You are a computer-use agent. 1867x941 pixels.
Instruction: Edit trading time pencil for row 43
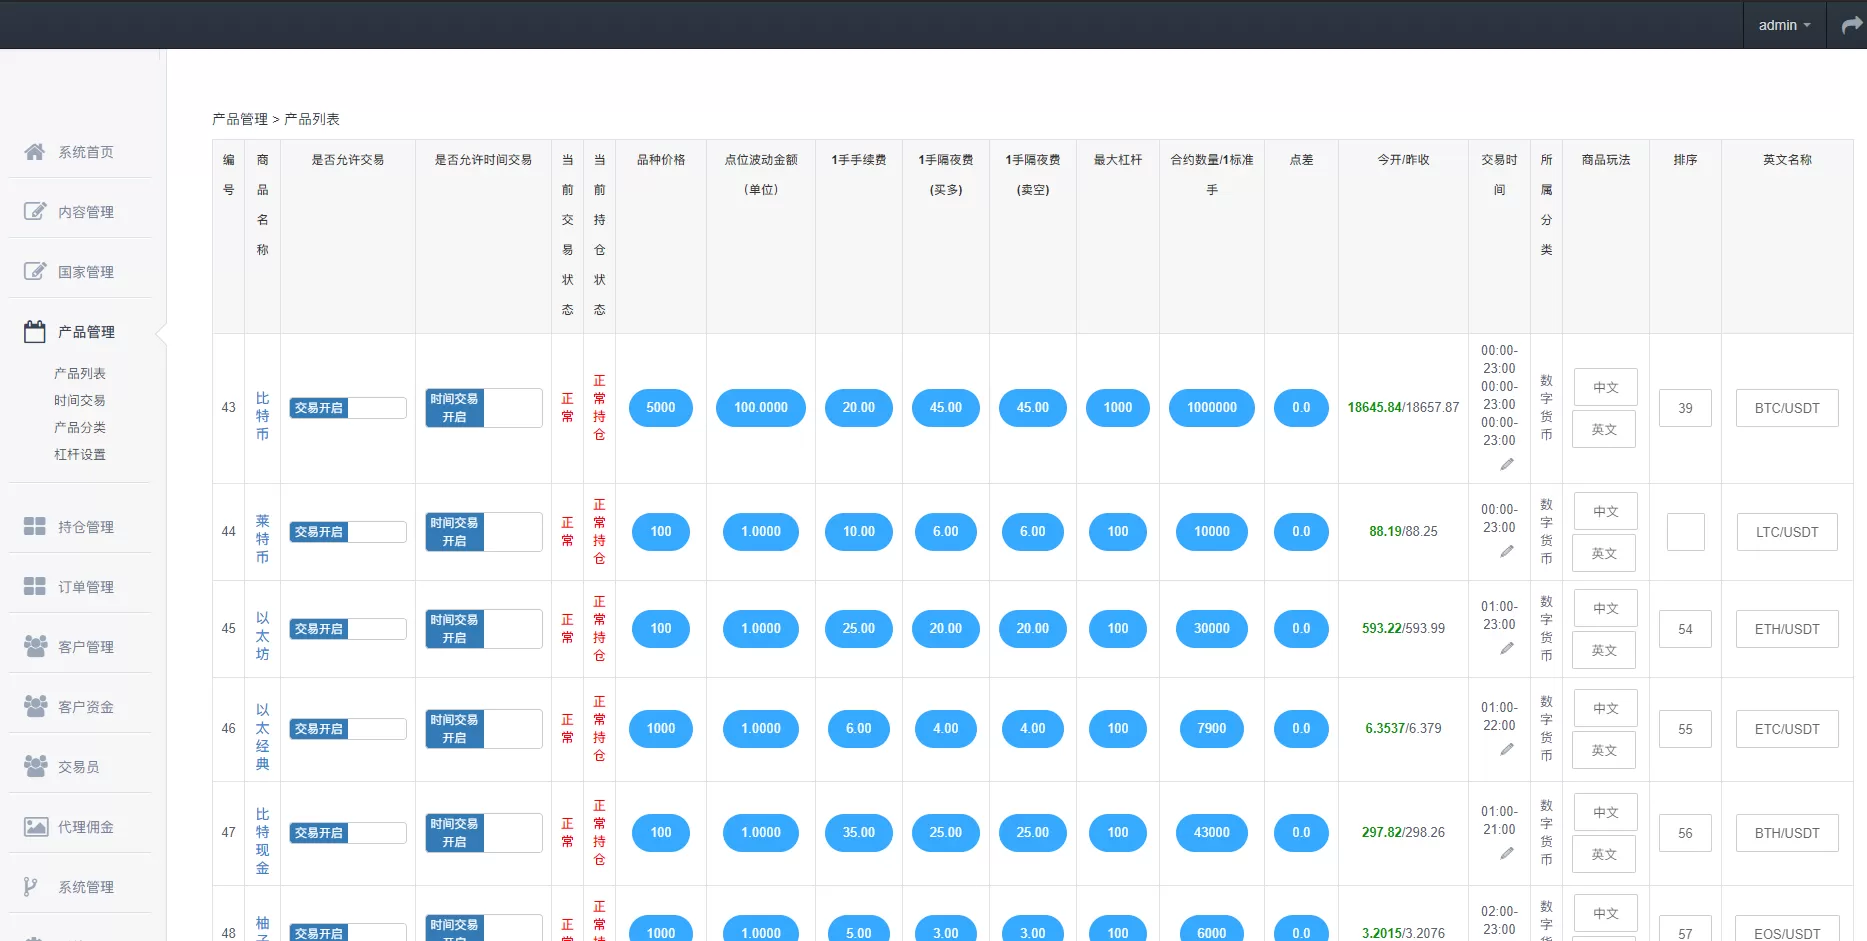[x=1506, y=464]
